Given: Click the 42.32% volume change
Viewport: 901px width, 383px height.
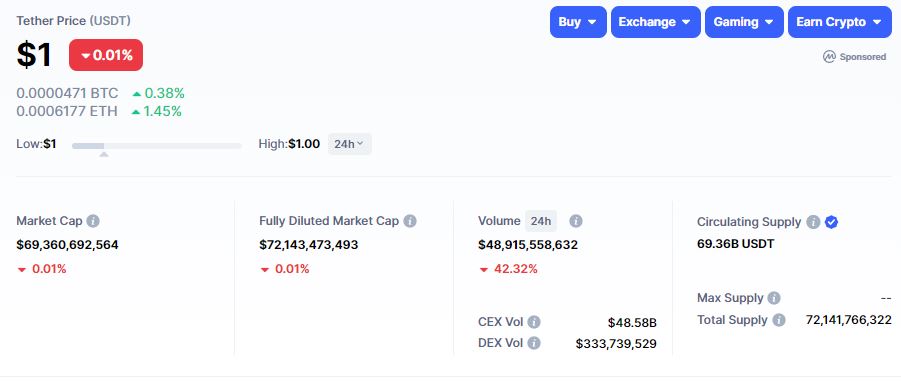Looking at the screenshot, I should point(508,269).
